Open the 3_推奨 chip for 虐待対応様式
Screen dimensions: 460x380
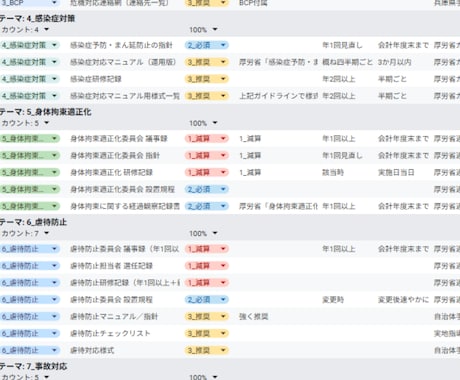207,350
